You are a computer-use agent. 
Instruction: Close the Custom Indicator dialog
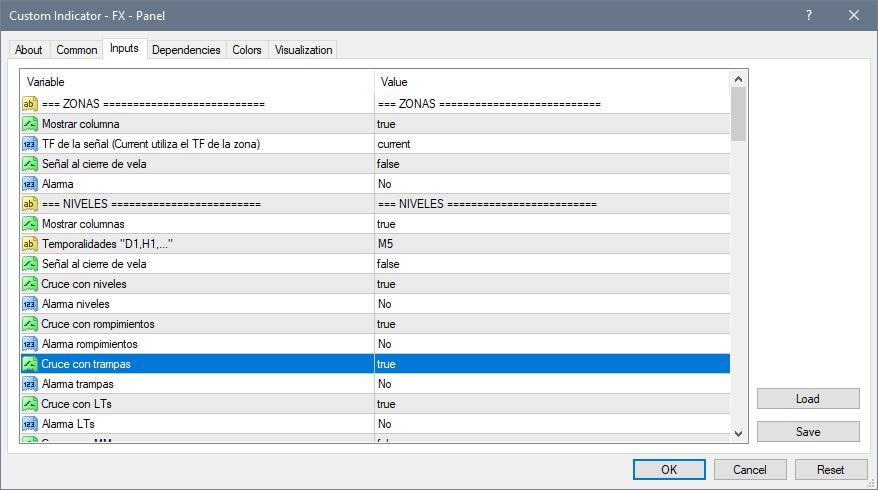click(854, 15)
